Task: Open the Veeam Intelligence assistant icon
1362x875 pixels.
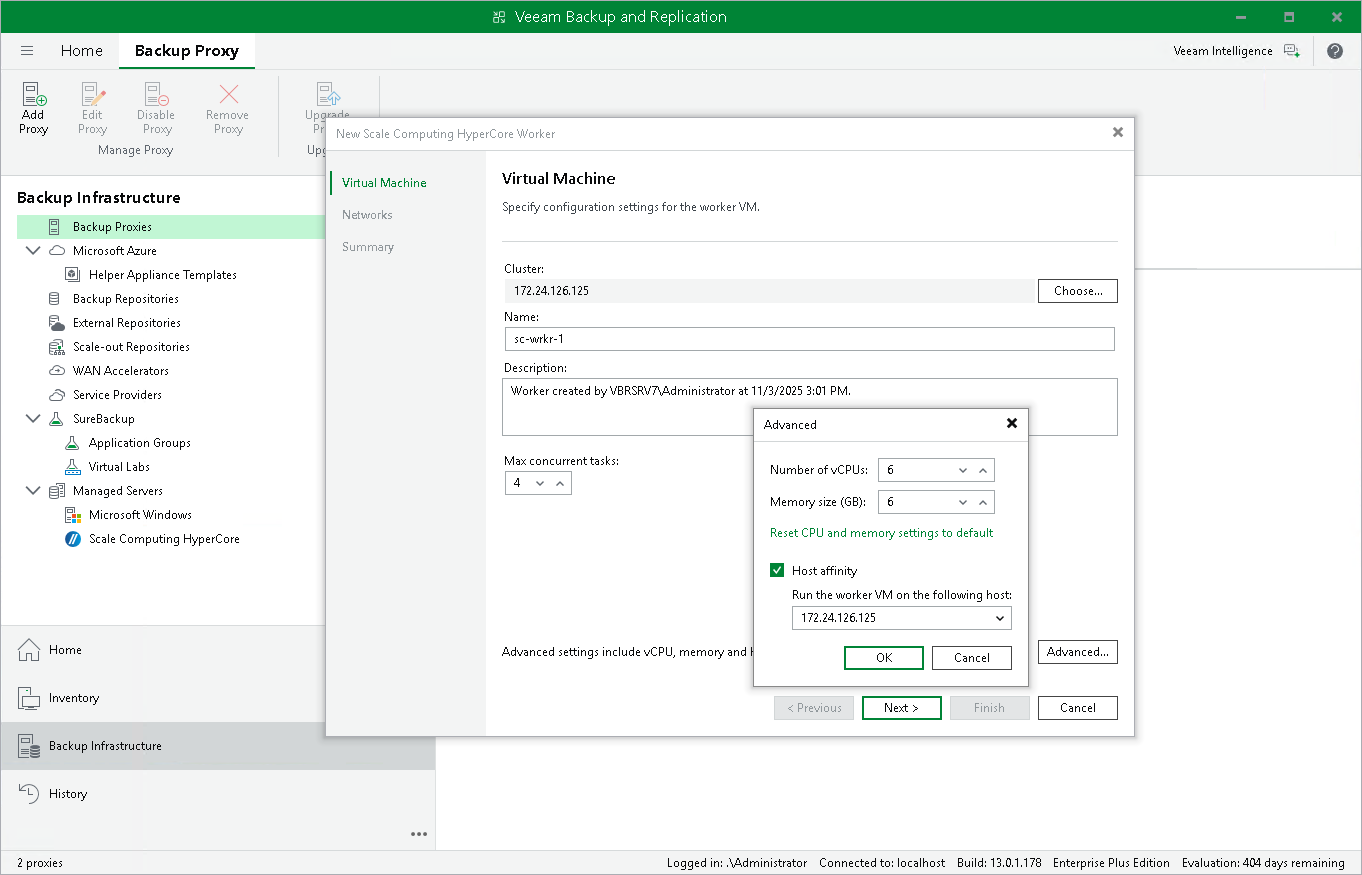Action: pos(1292,51)
